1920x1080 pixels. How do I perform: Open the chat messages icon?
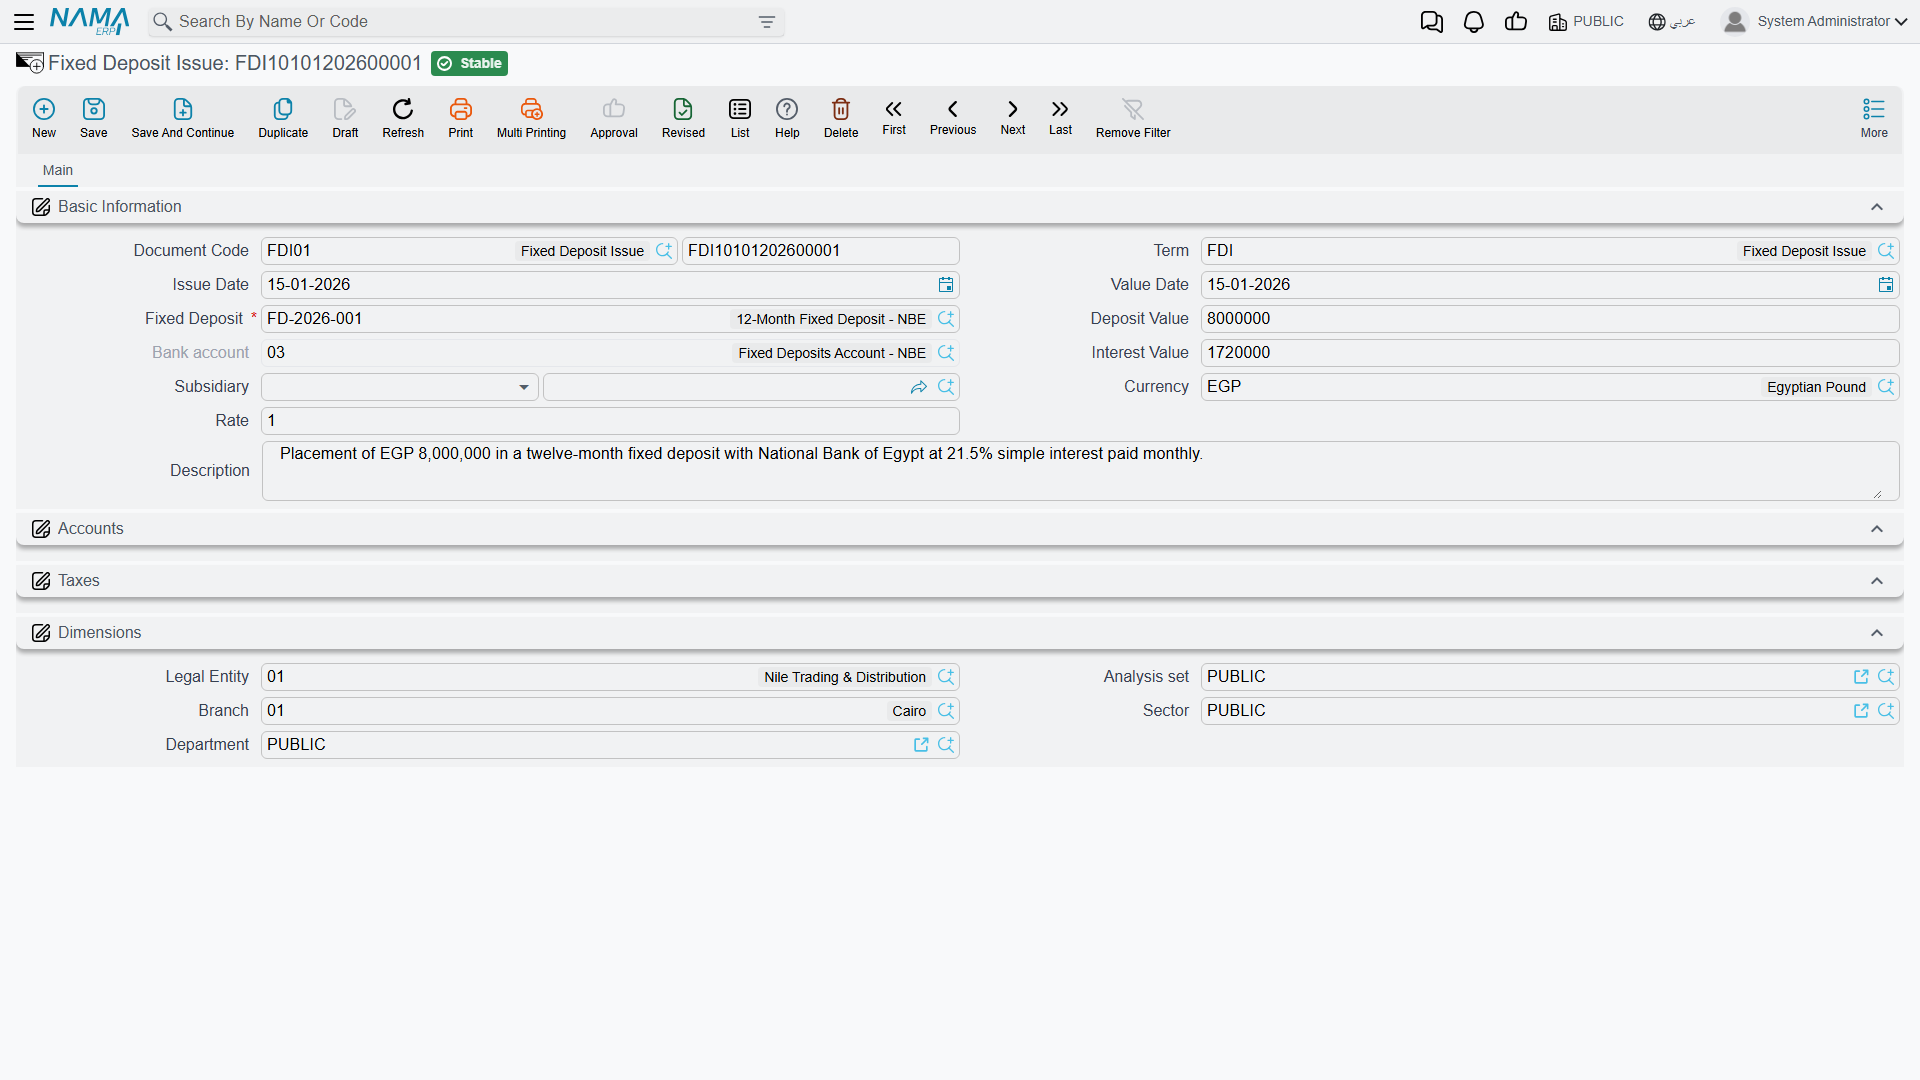pos(1431,22)
